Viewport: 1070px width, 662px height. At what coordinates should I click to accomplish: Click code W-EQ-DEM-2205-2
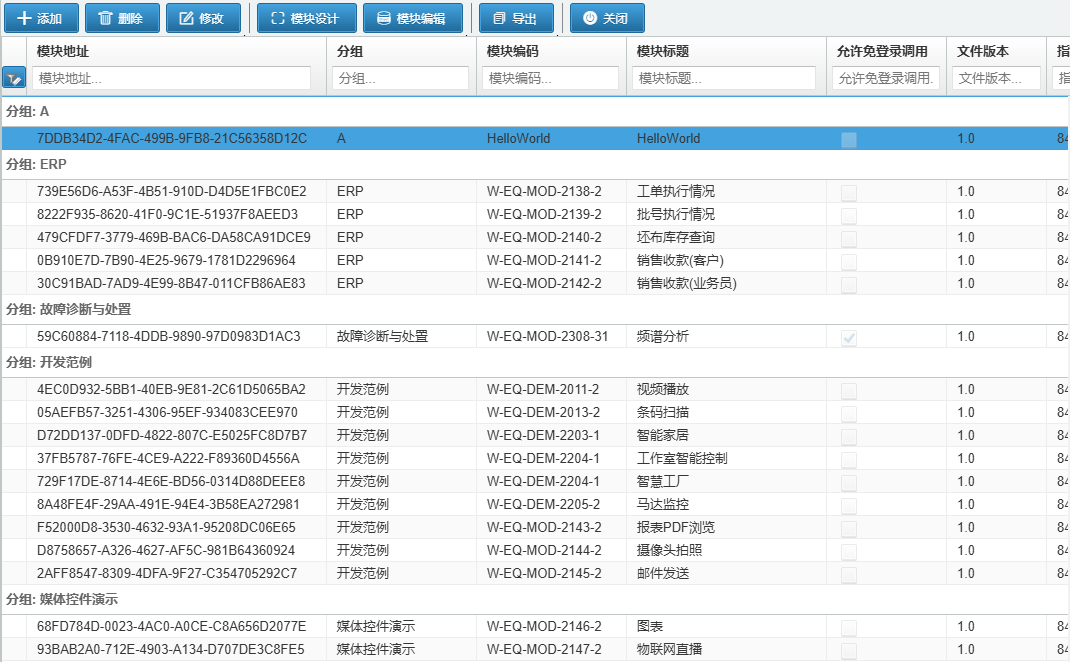coord(543,504)
